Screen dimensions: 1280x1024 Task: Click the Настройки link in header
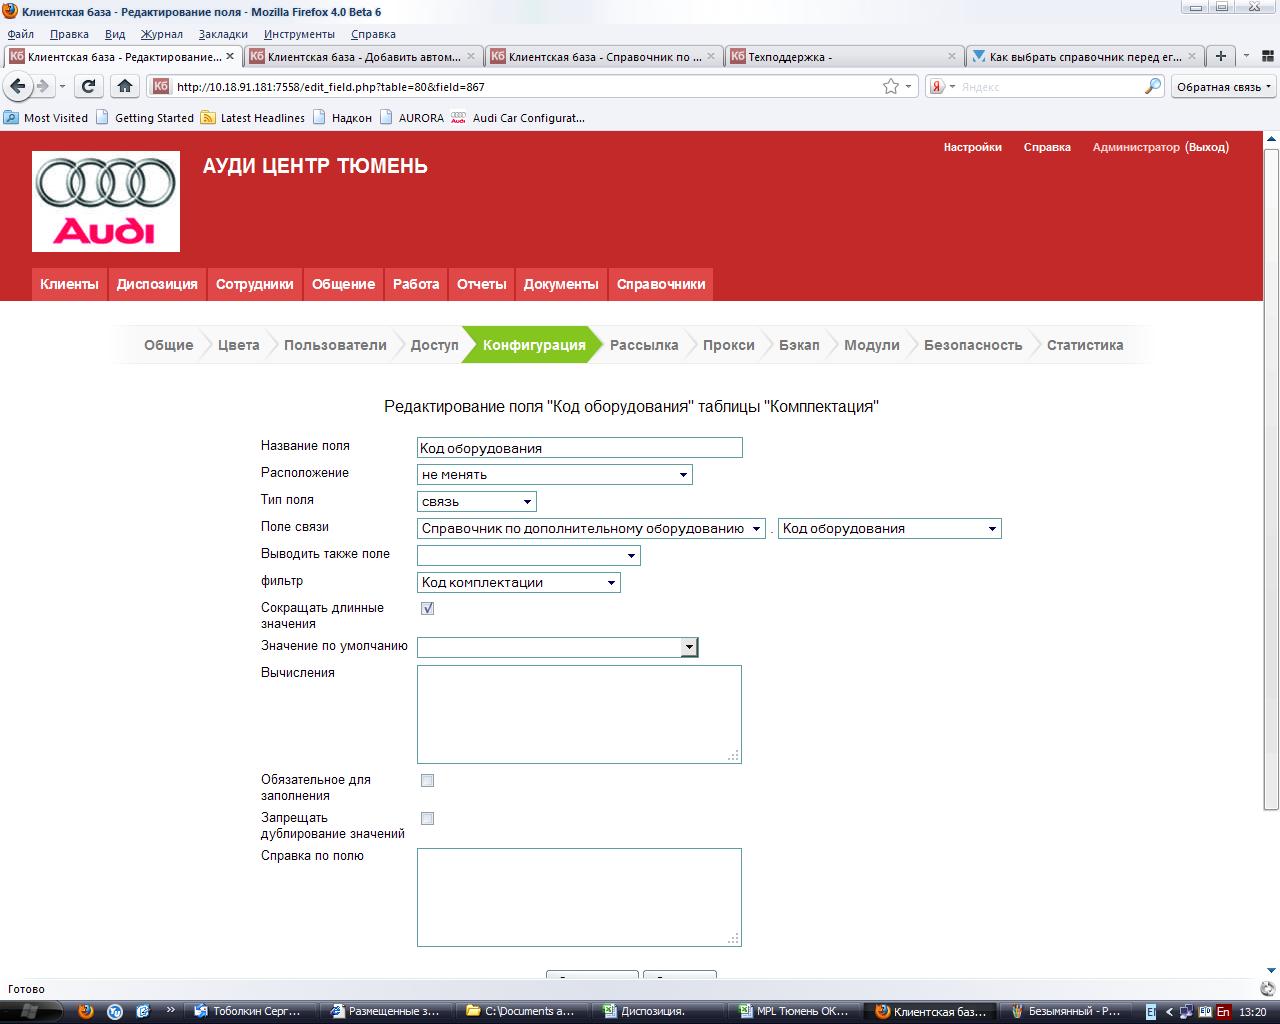[972, 147]
